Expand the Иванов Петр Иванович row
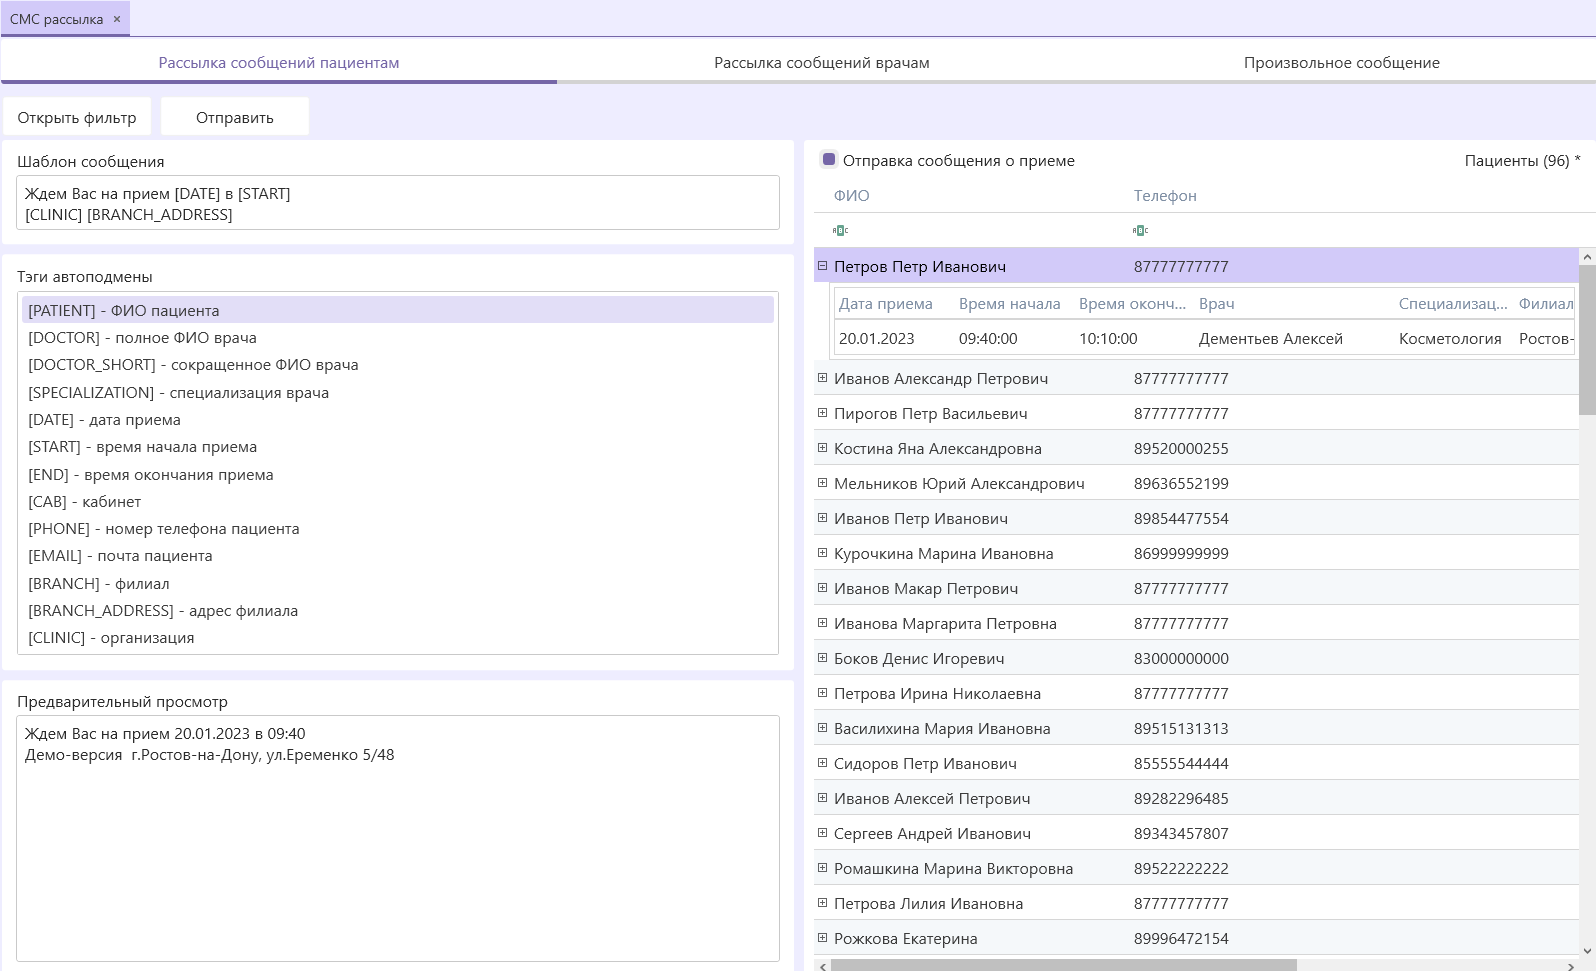1596x971 pixels. (823, 518)
